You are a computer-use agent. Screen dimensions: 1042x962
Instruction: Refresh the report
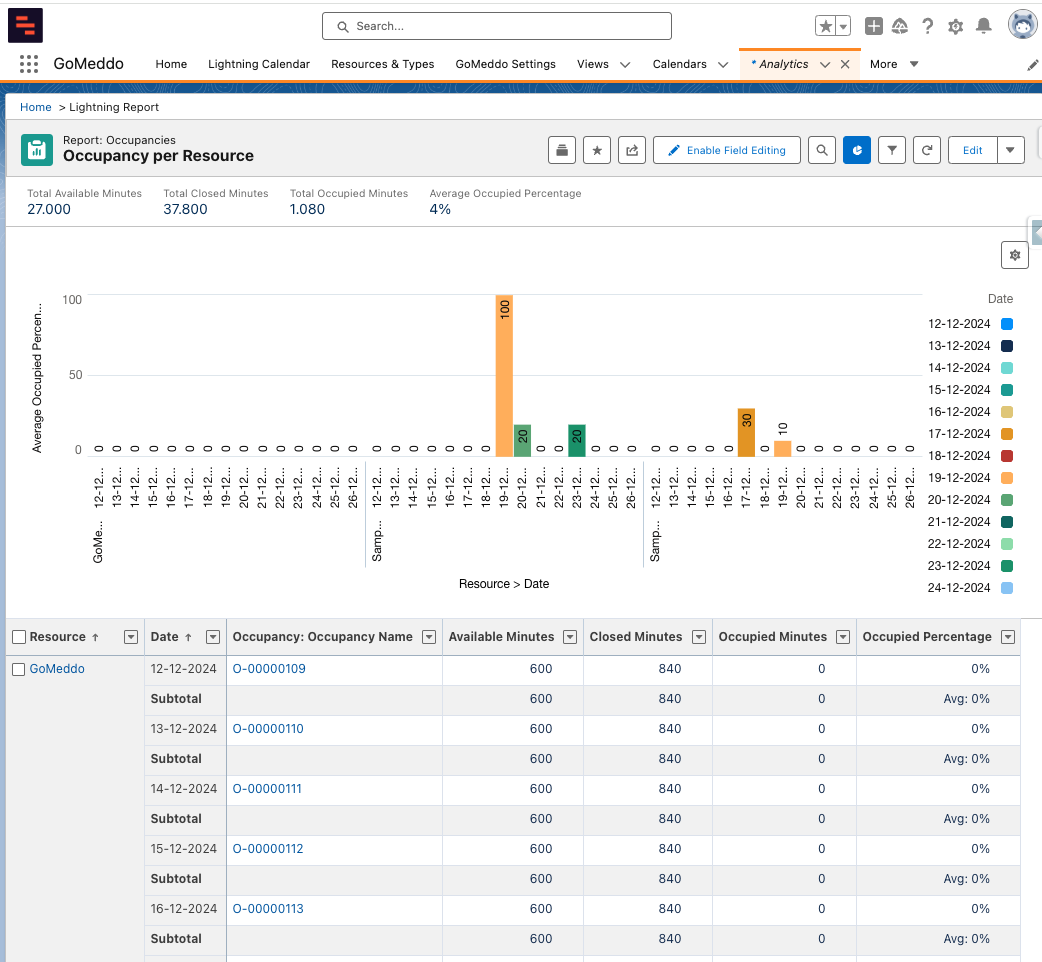tap(927, 150)
